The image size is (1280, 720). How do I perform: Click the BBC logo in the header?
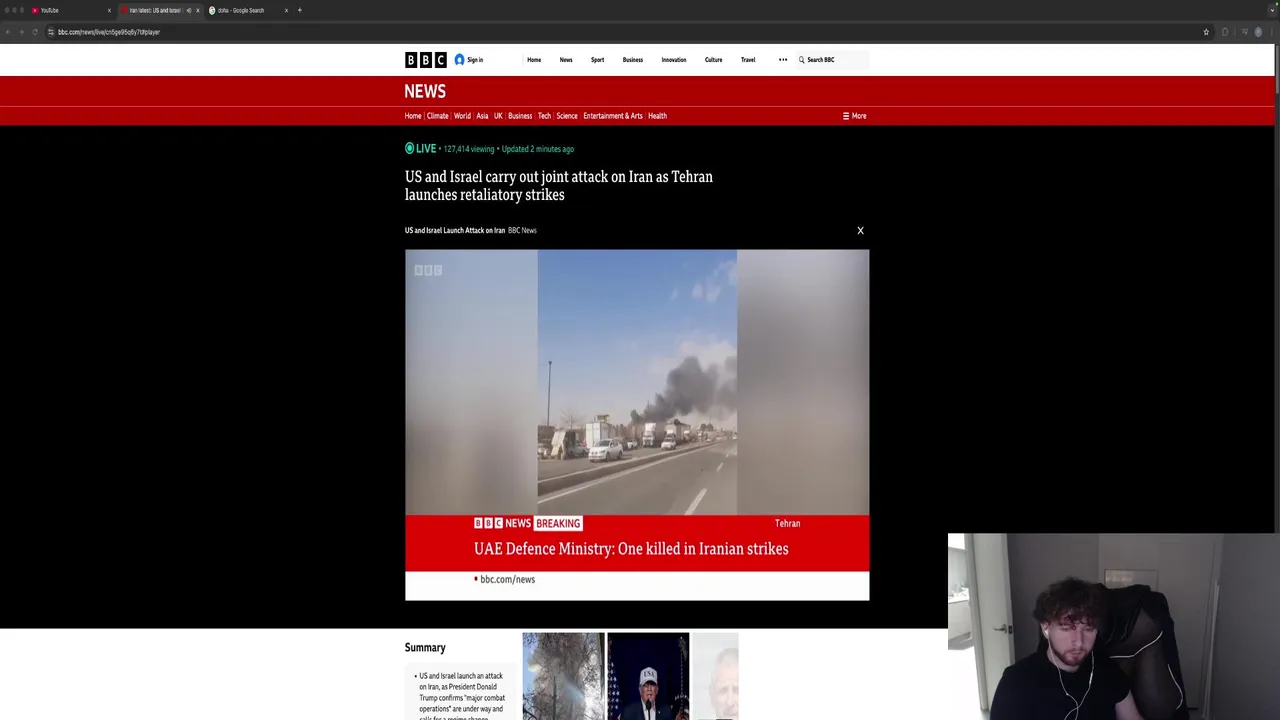425,60
